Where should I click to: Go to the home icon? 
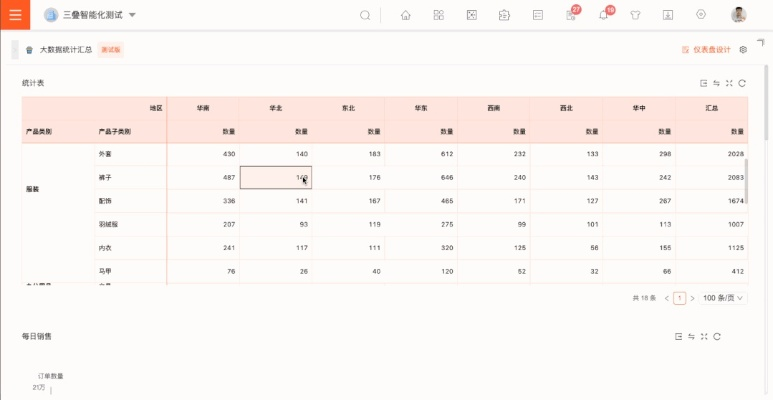point(405,15)
